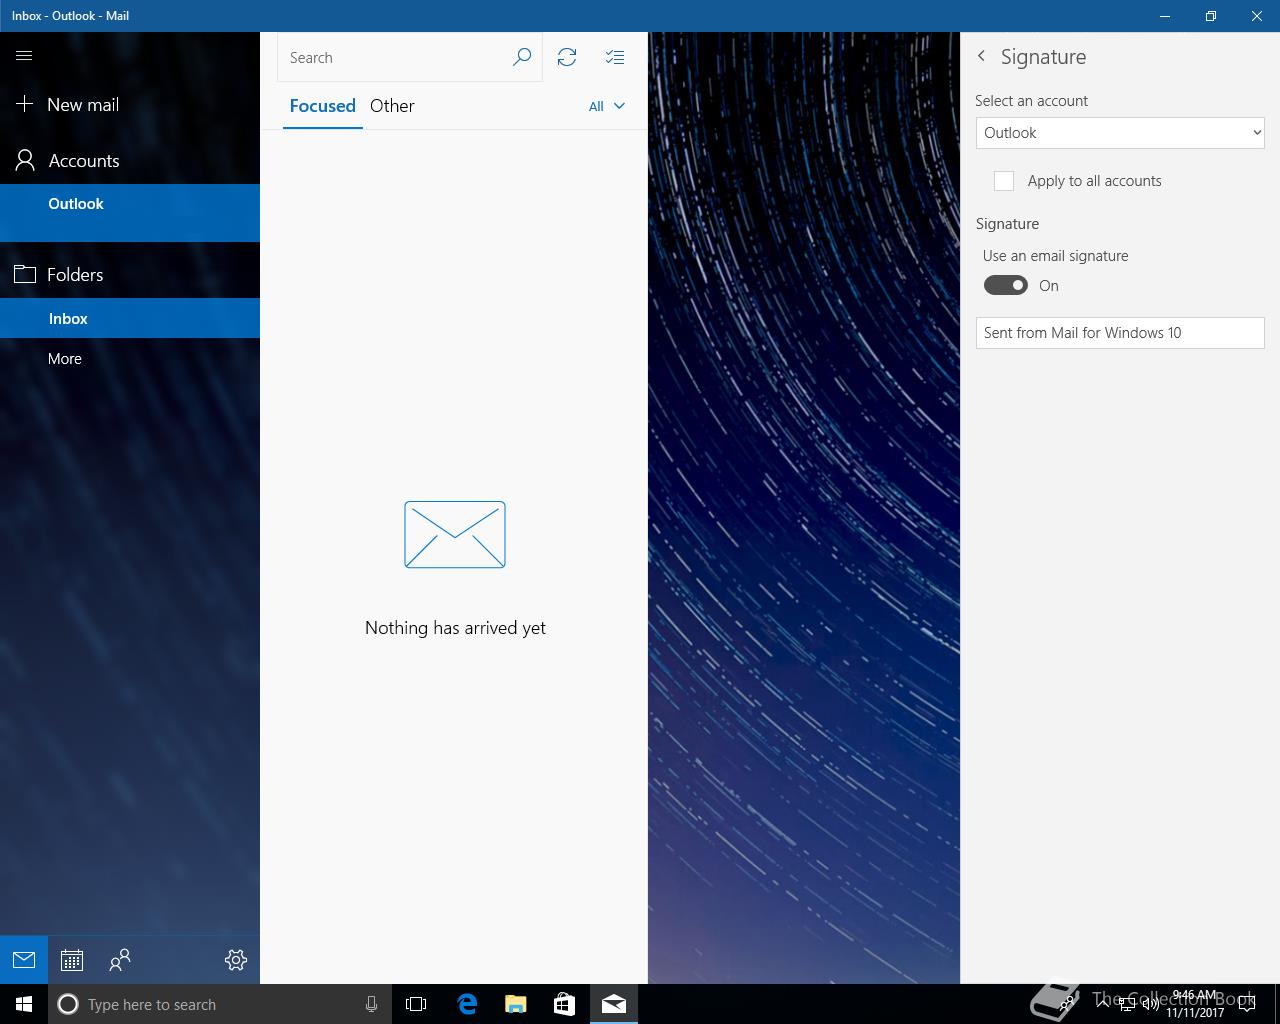
Task: Open Action Center notifications icon
Action: pyautogui.click(x=1246, y=1005)
